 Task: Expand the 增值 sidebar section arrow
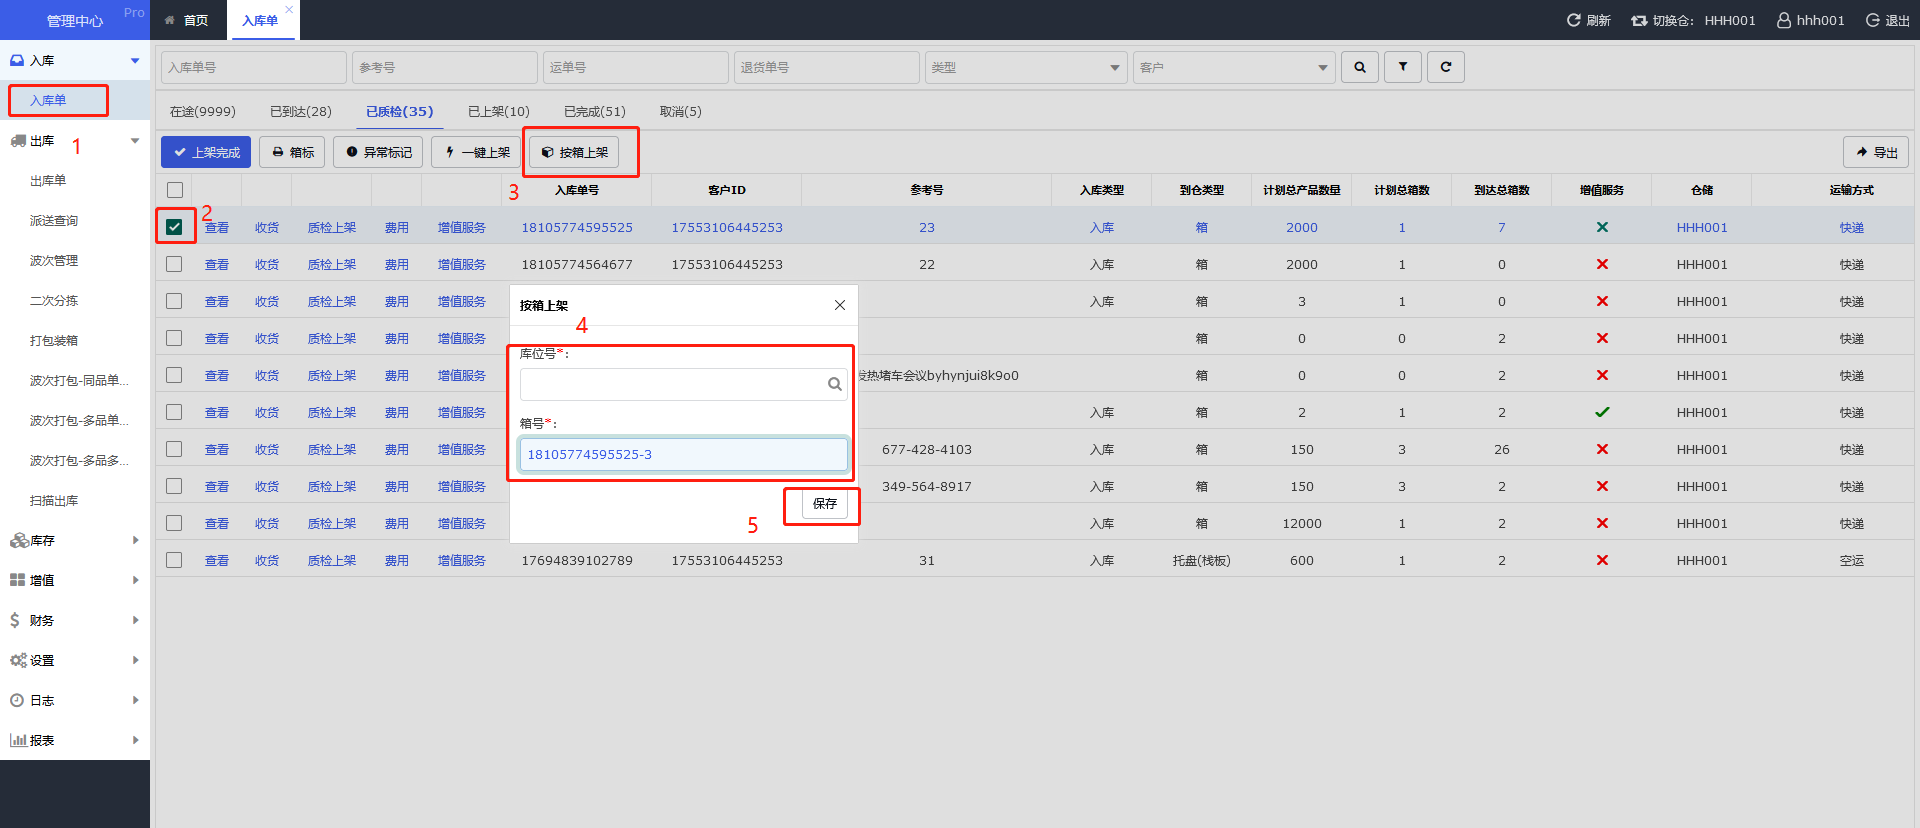(x=136, y=580)
